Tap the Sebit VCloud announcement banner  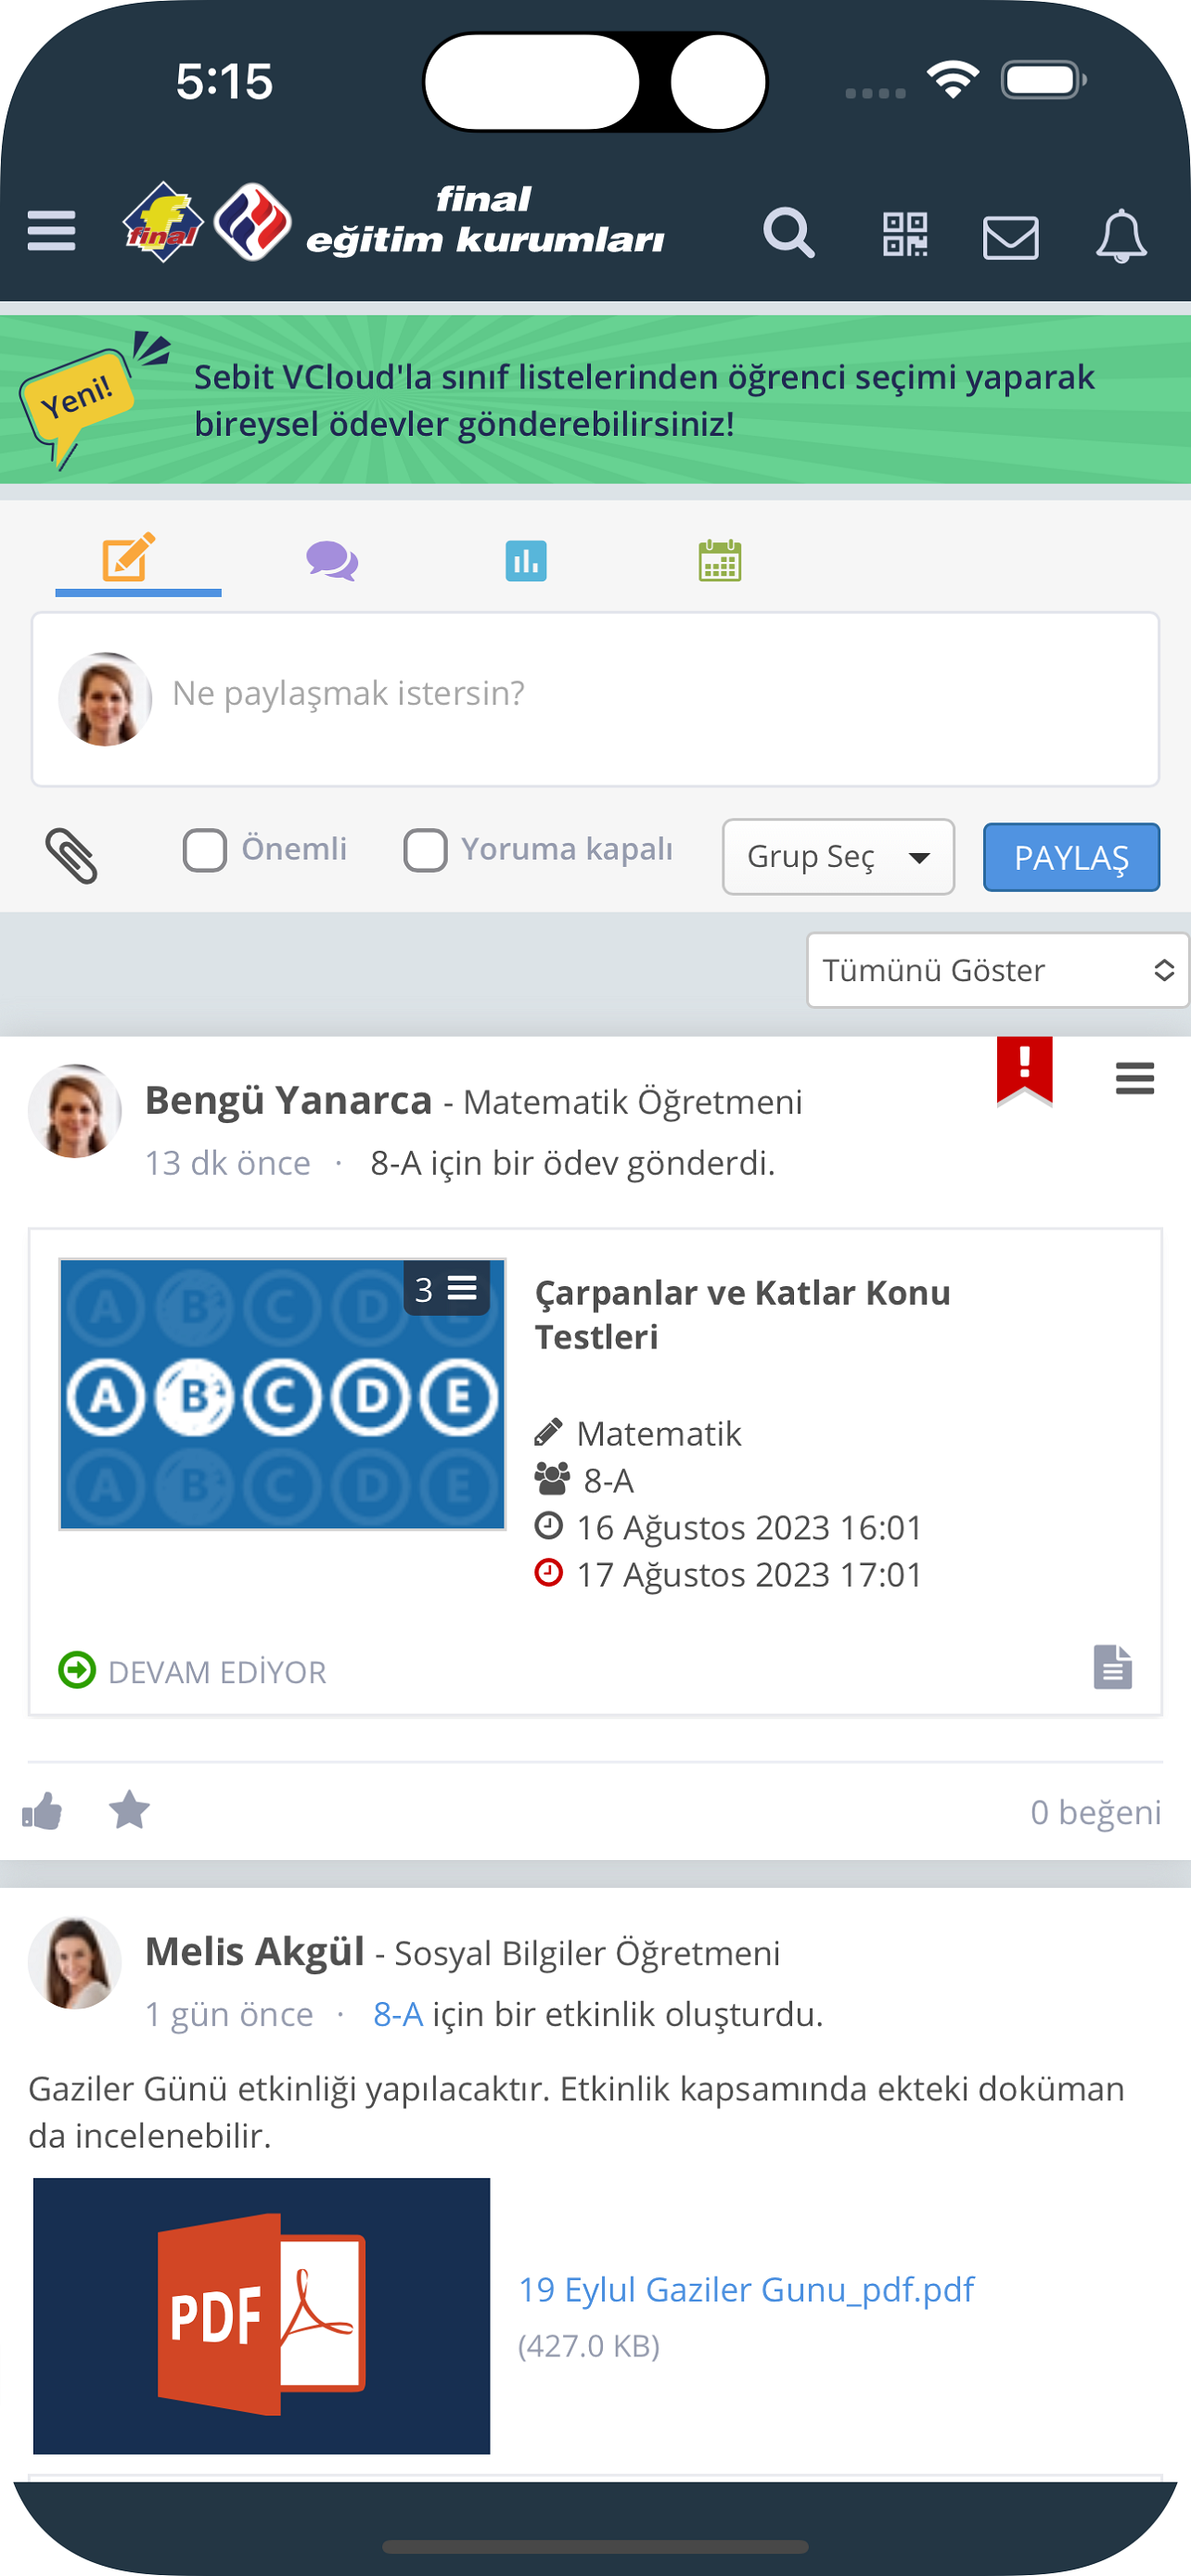(596, 400)
